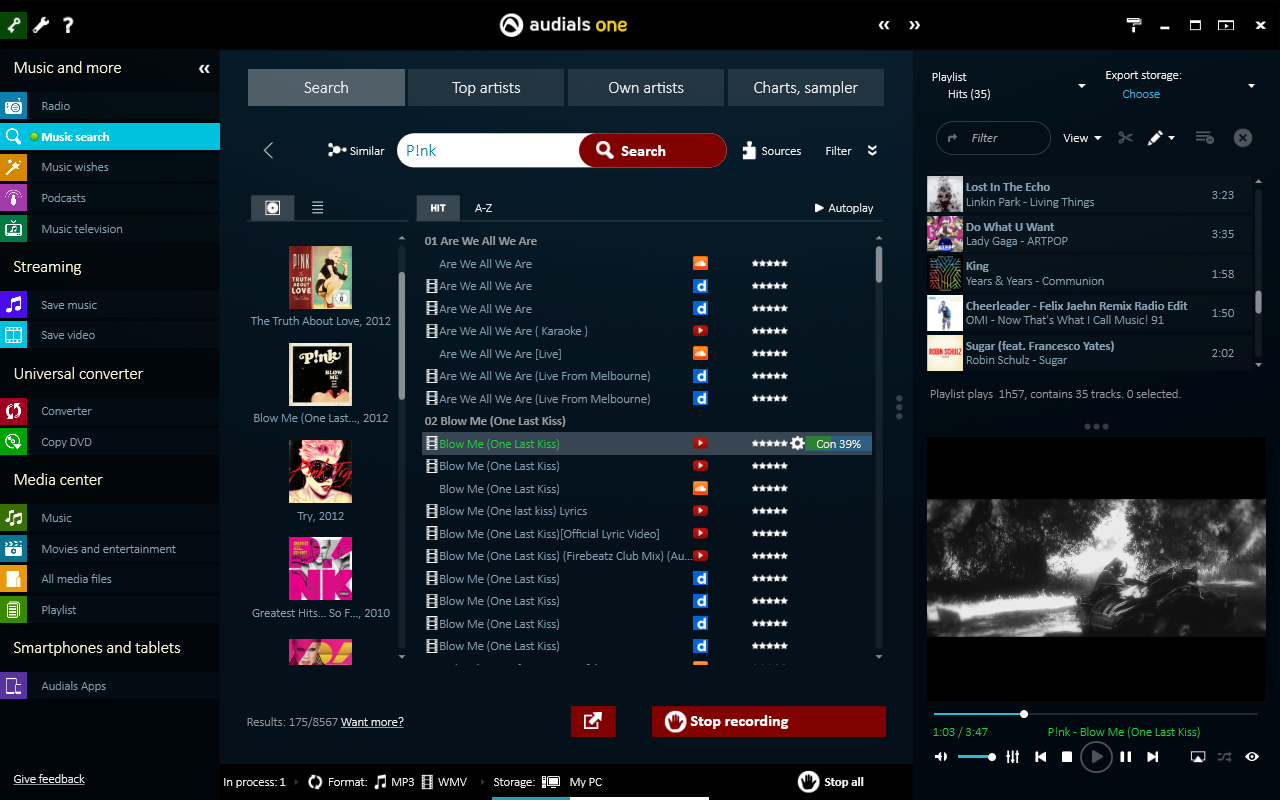Click Stop recording button

pos(768,721)
